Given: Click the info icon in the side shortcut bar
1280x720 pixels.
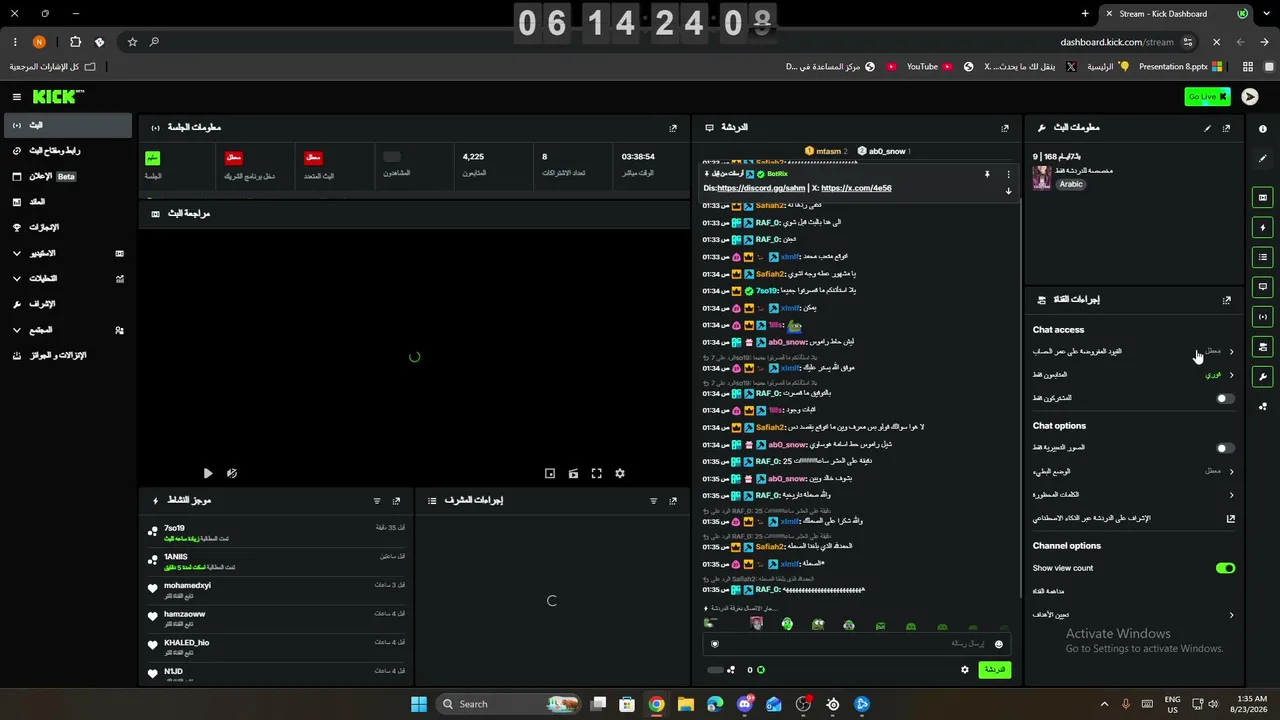Looking at the screenshot, I should tap(1263, 129).
